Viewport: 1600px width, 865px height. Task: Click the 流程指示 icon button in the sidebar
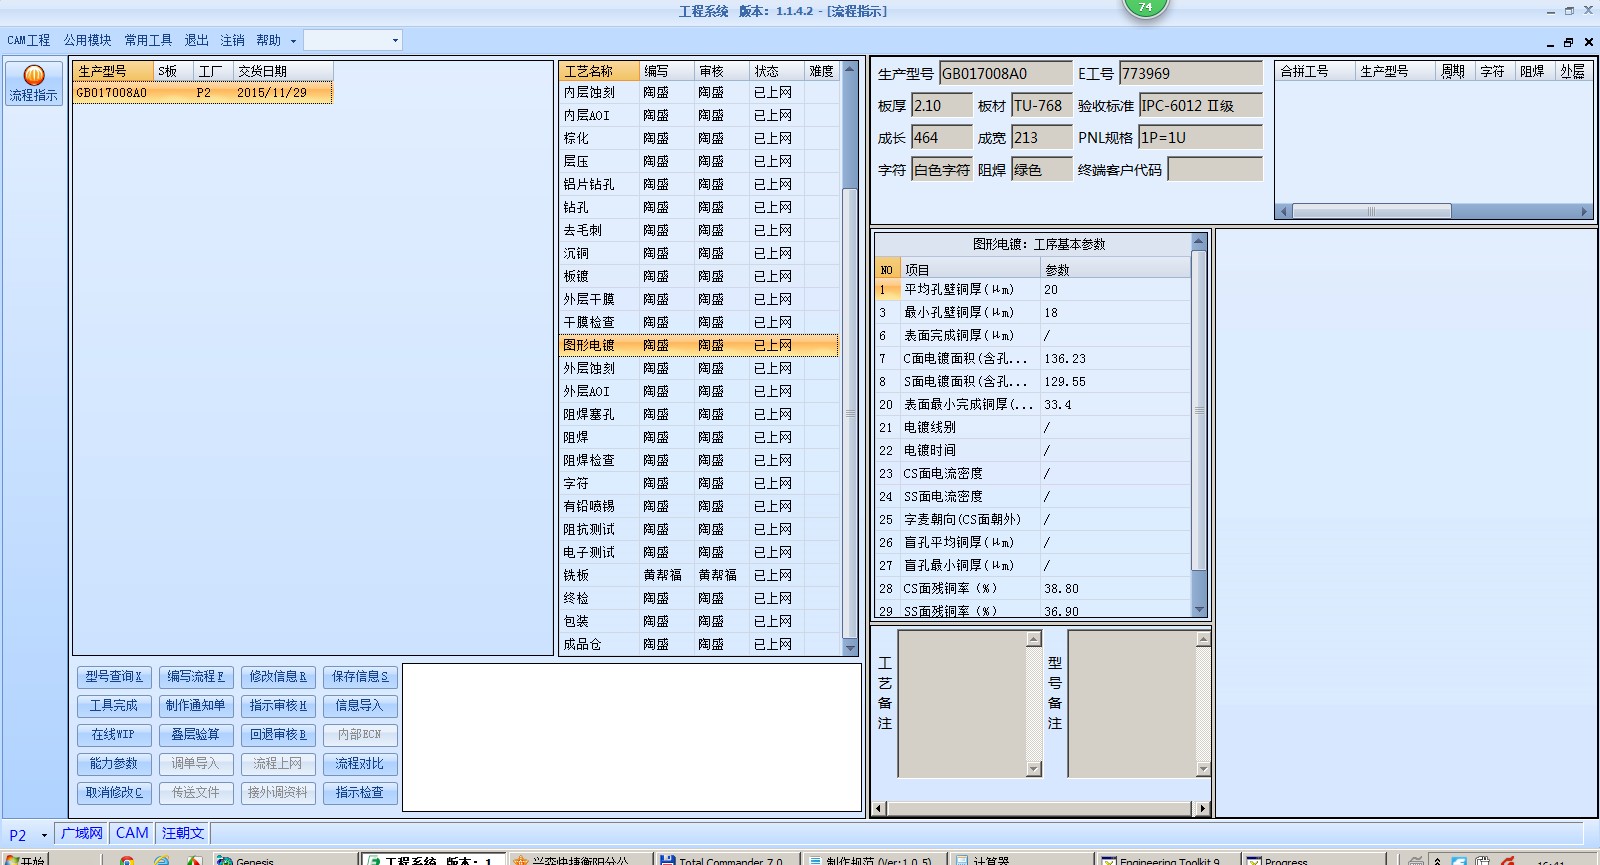point(34,83)
